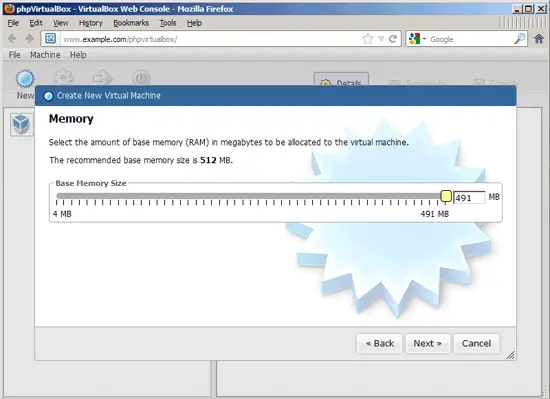Image resolution: width=550 pixels, height=399 pixels.
Task: Click the Settings gear toolbar icon
Action: coord(63,78)
